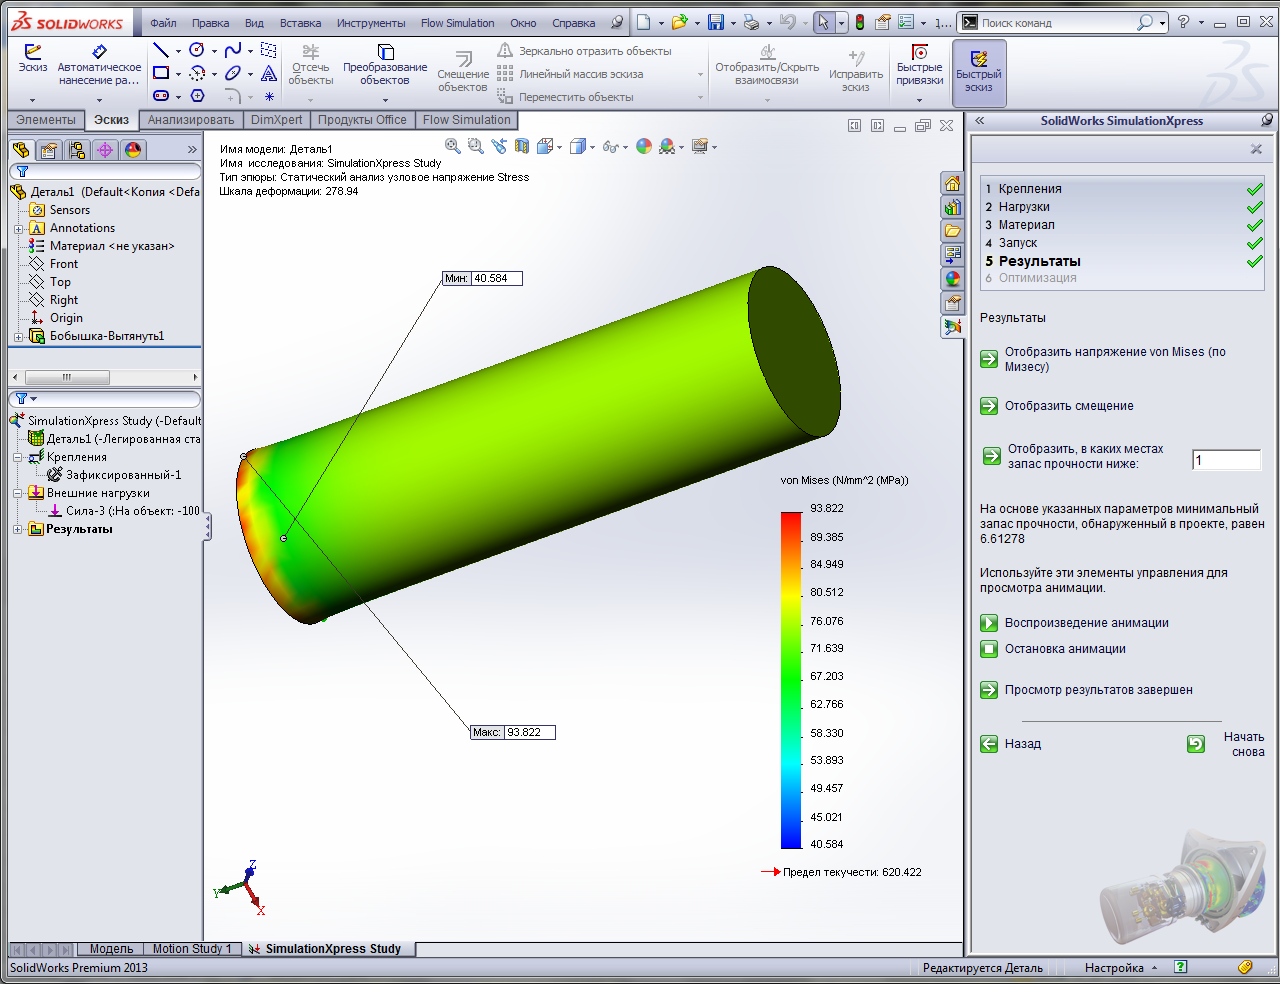Click the Назад button

click(x=1011, y=744)
